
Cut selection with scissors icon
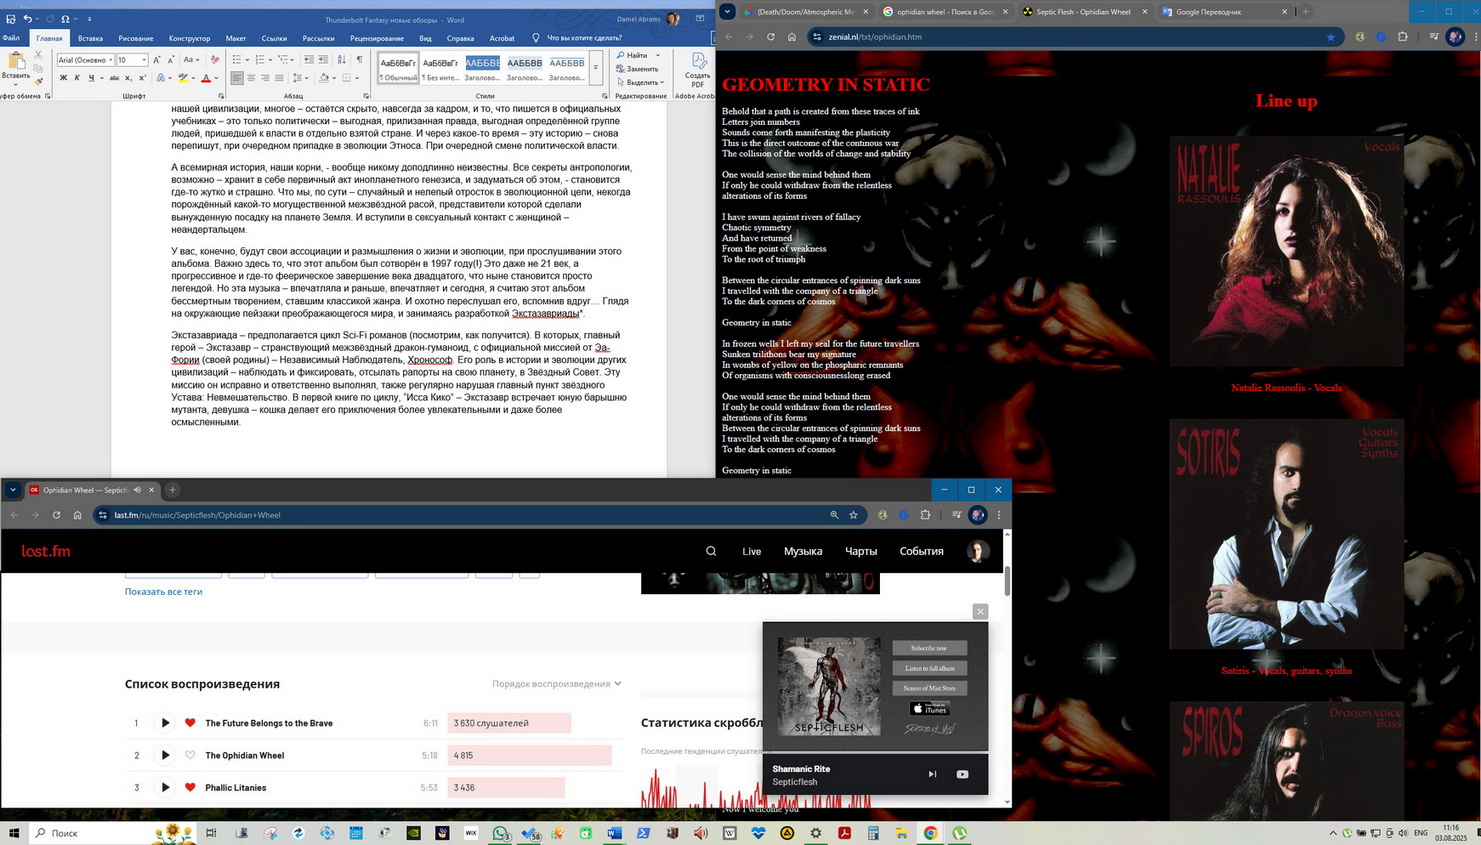(38, 55)
